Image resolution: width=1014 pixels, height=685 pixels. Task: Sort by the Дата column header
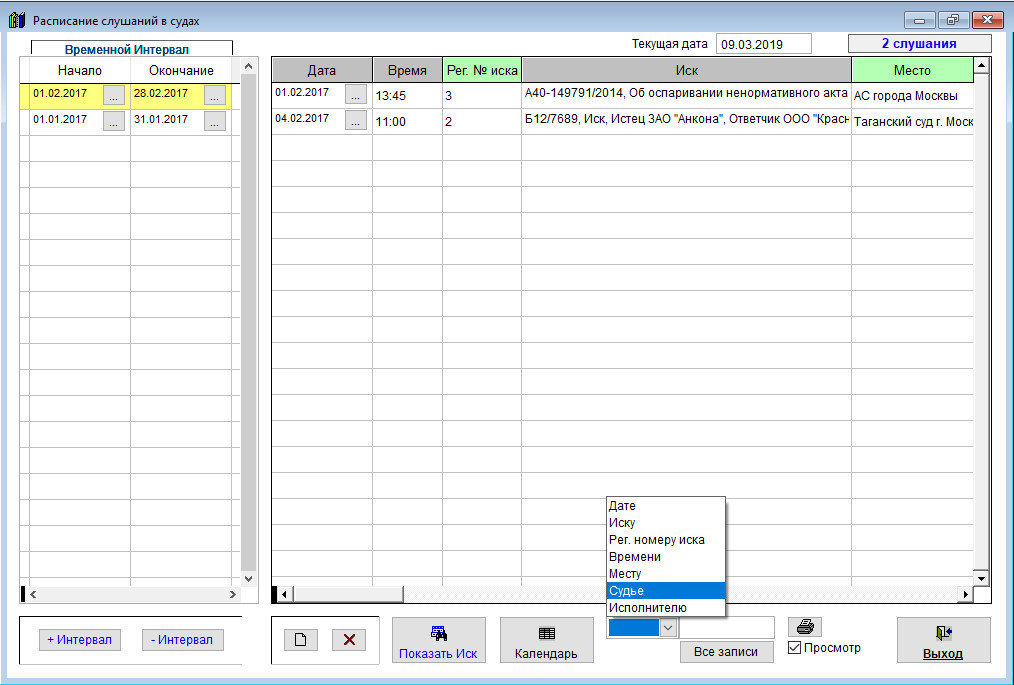(322, 70)
